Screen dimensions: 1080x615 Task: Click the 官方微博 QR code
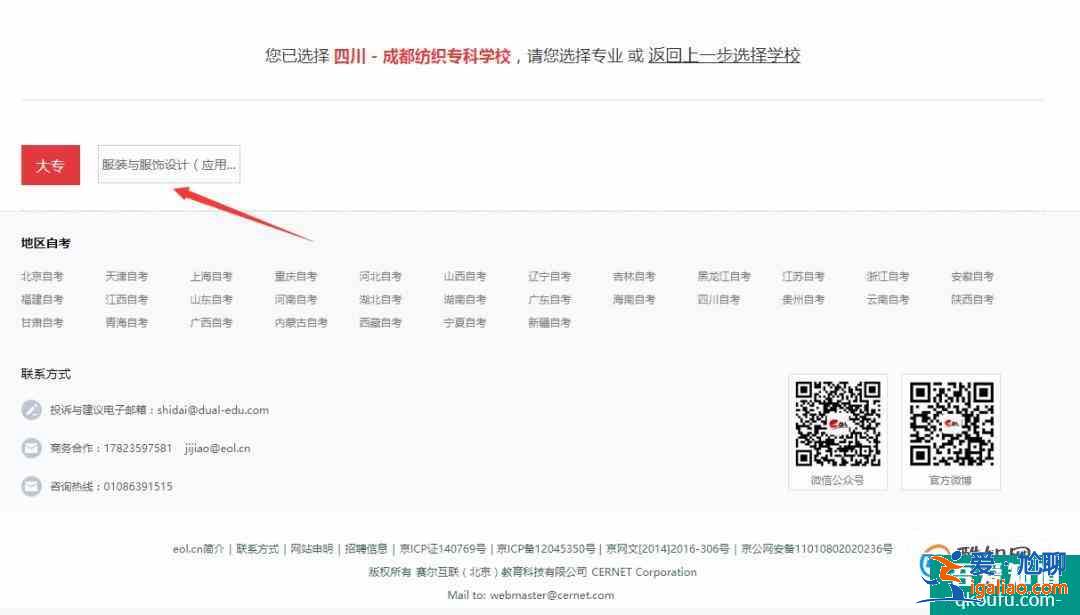tap(950, 424)
